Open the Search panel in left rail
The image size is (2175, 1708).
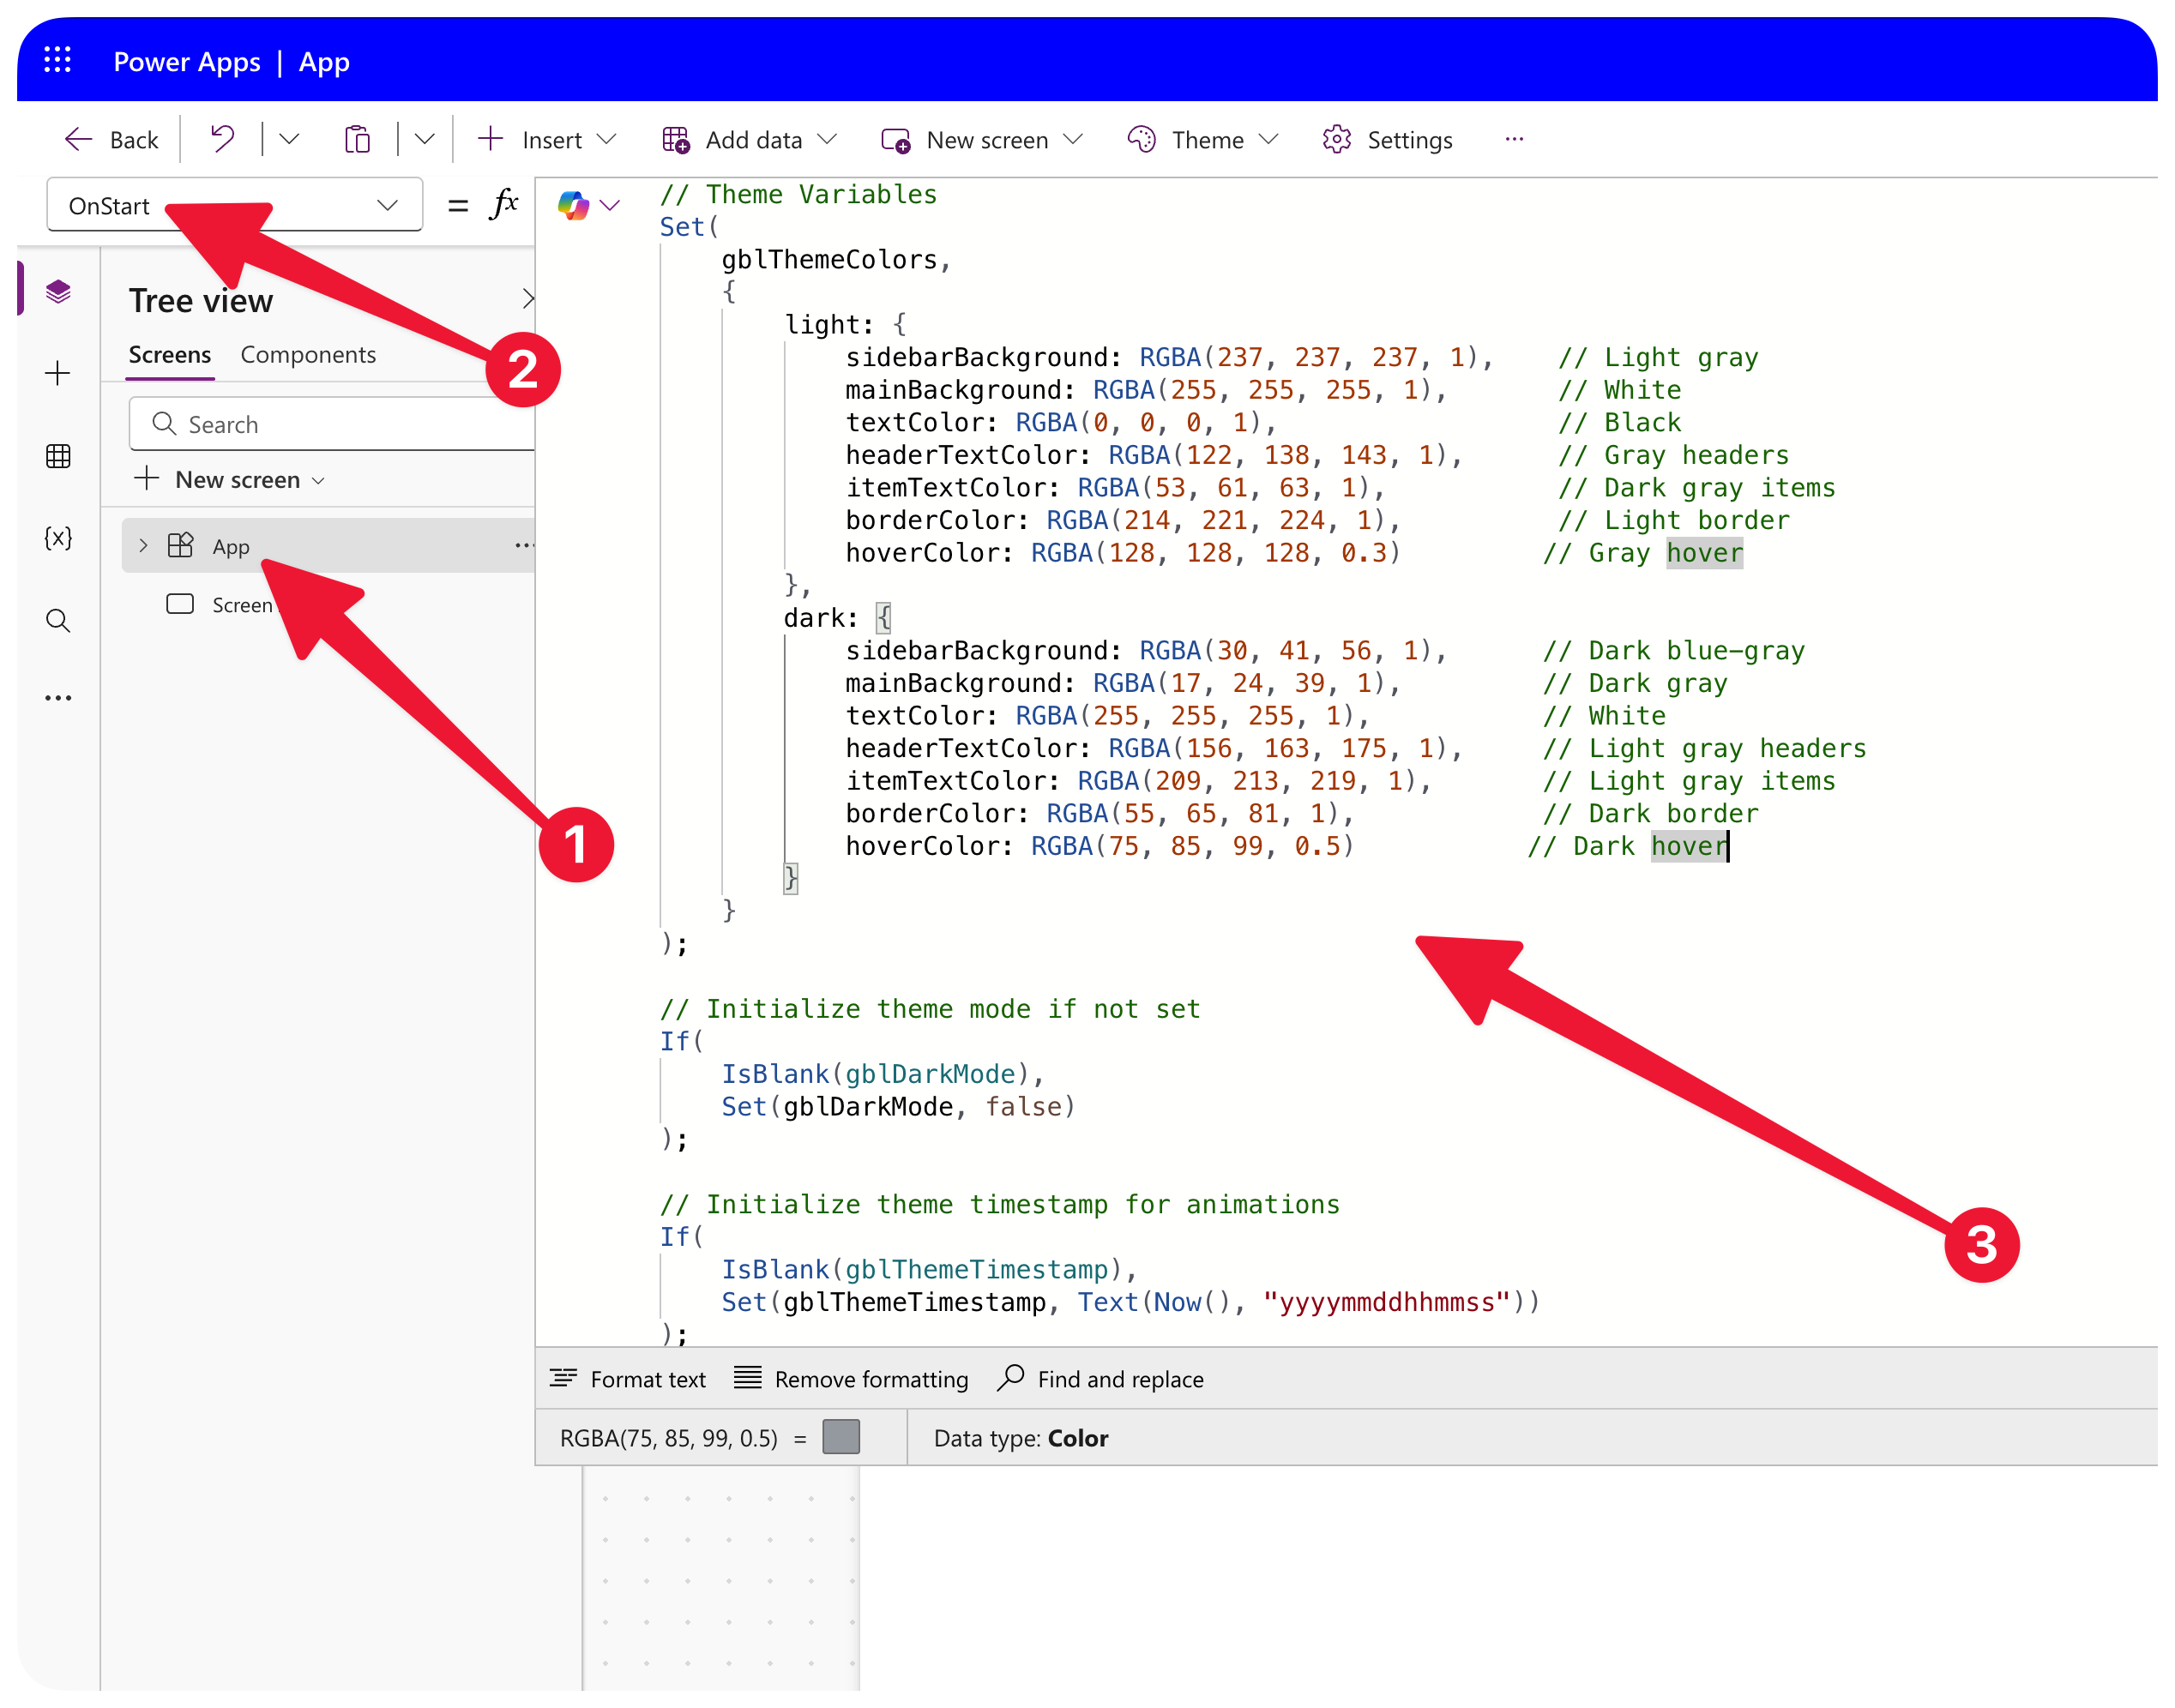59,621
